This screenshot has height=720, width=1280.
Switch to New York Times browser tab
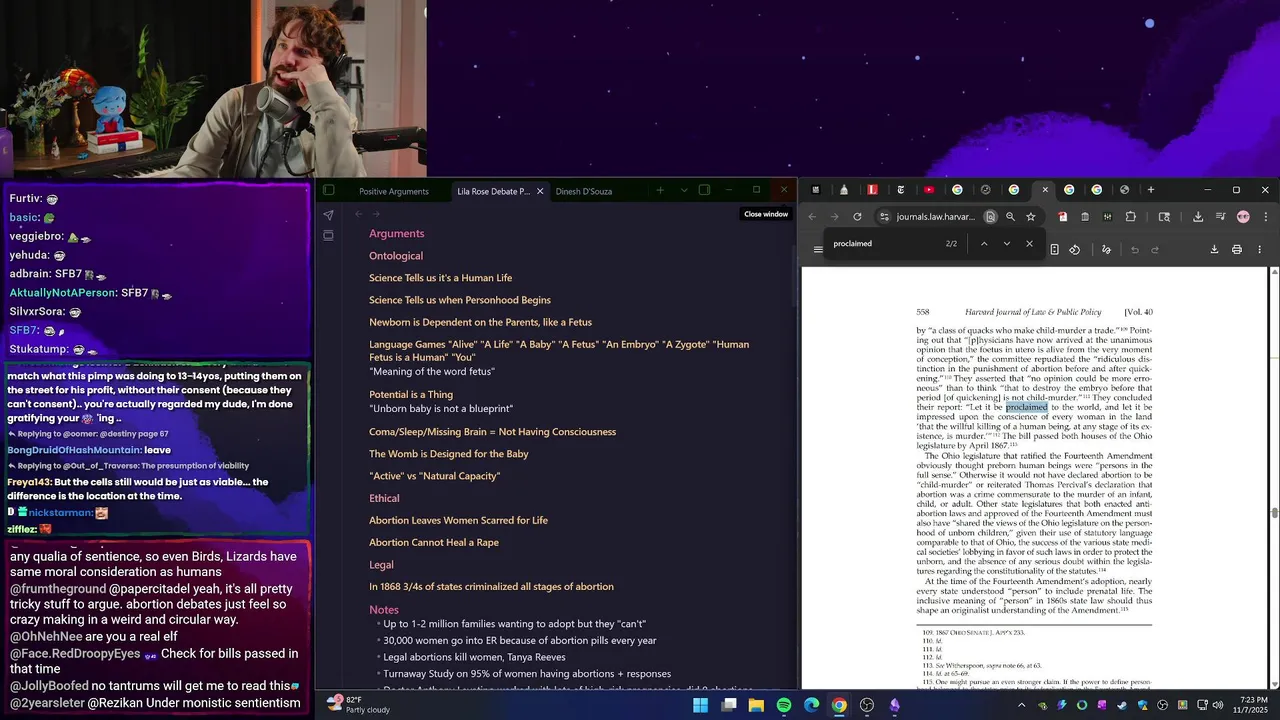click(901, 190)
